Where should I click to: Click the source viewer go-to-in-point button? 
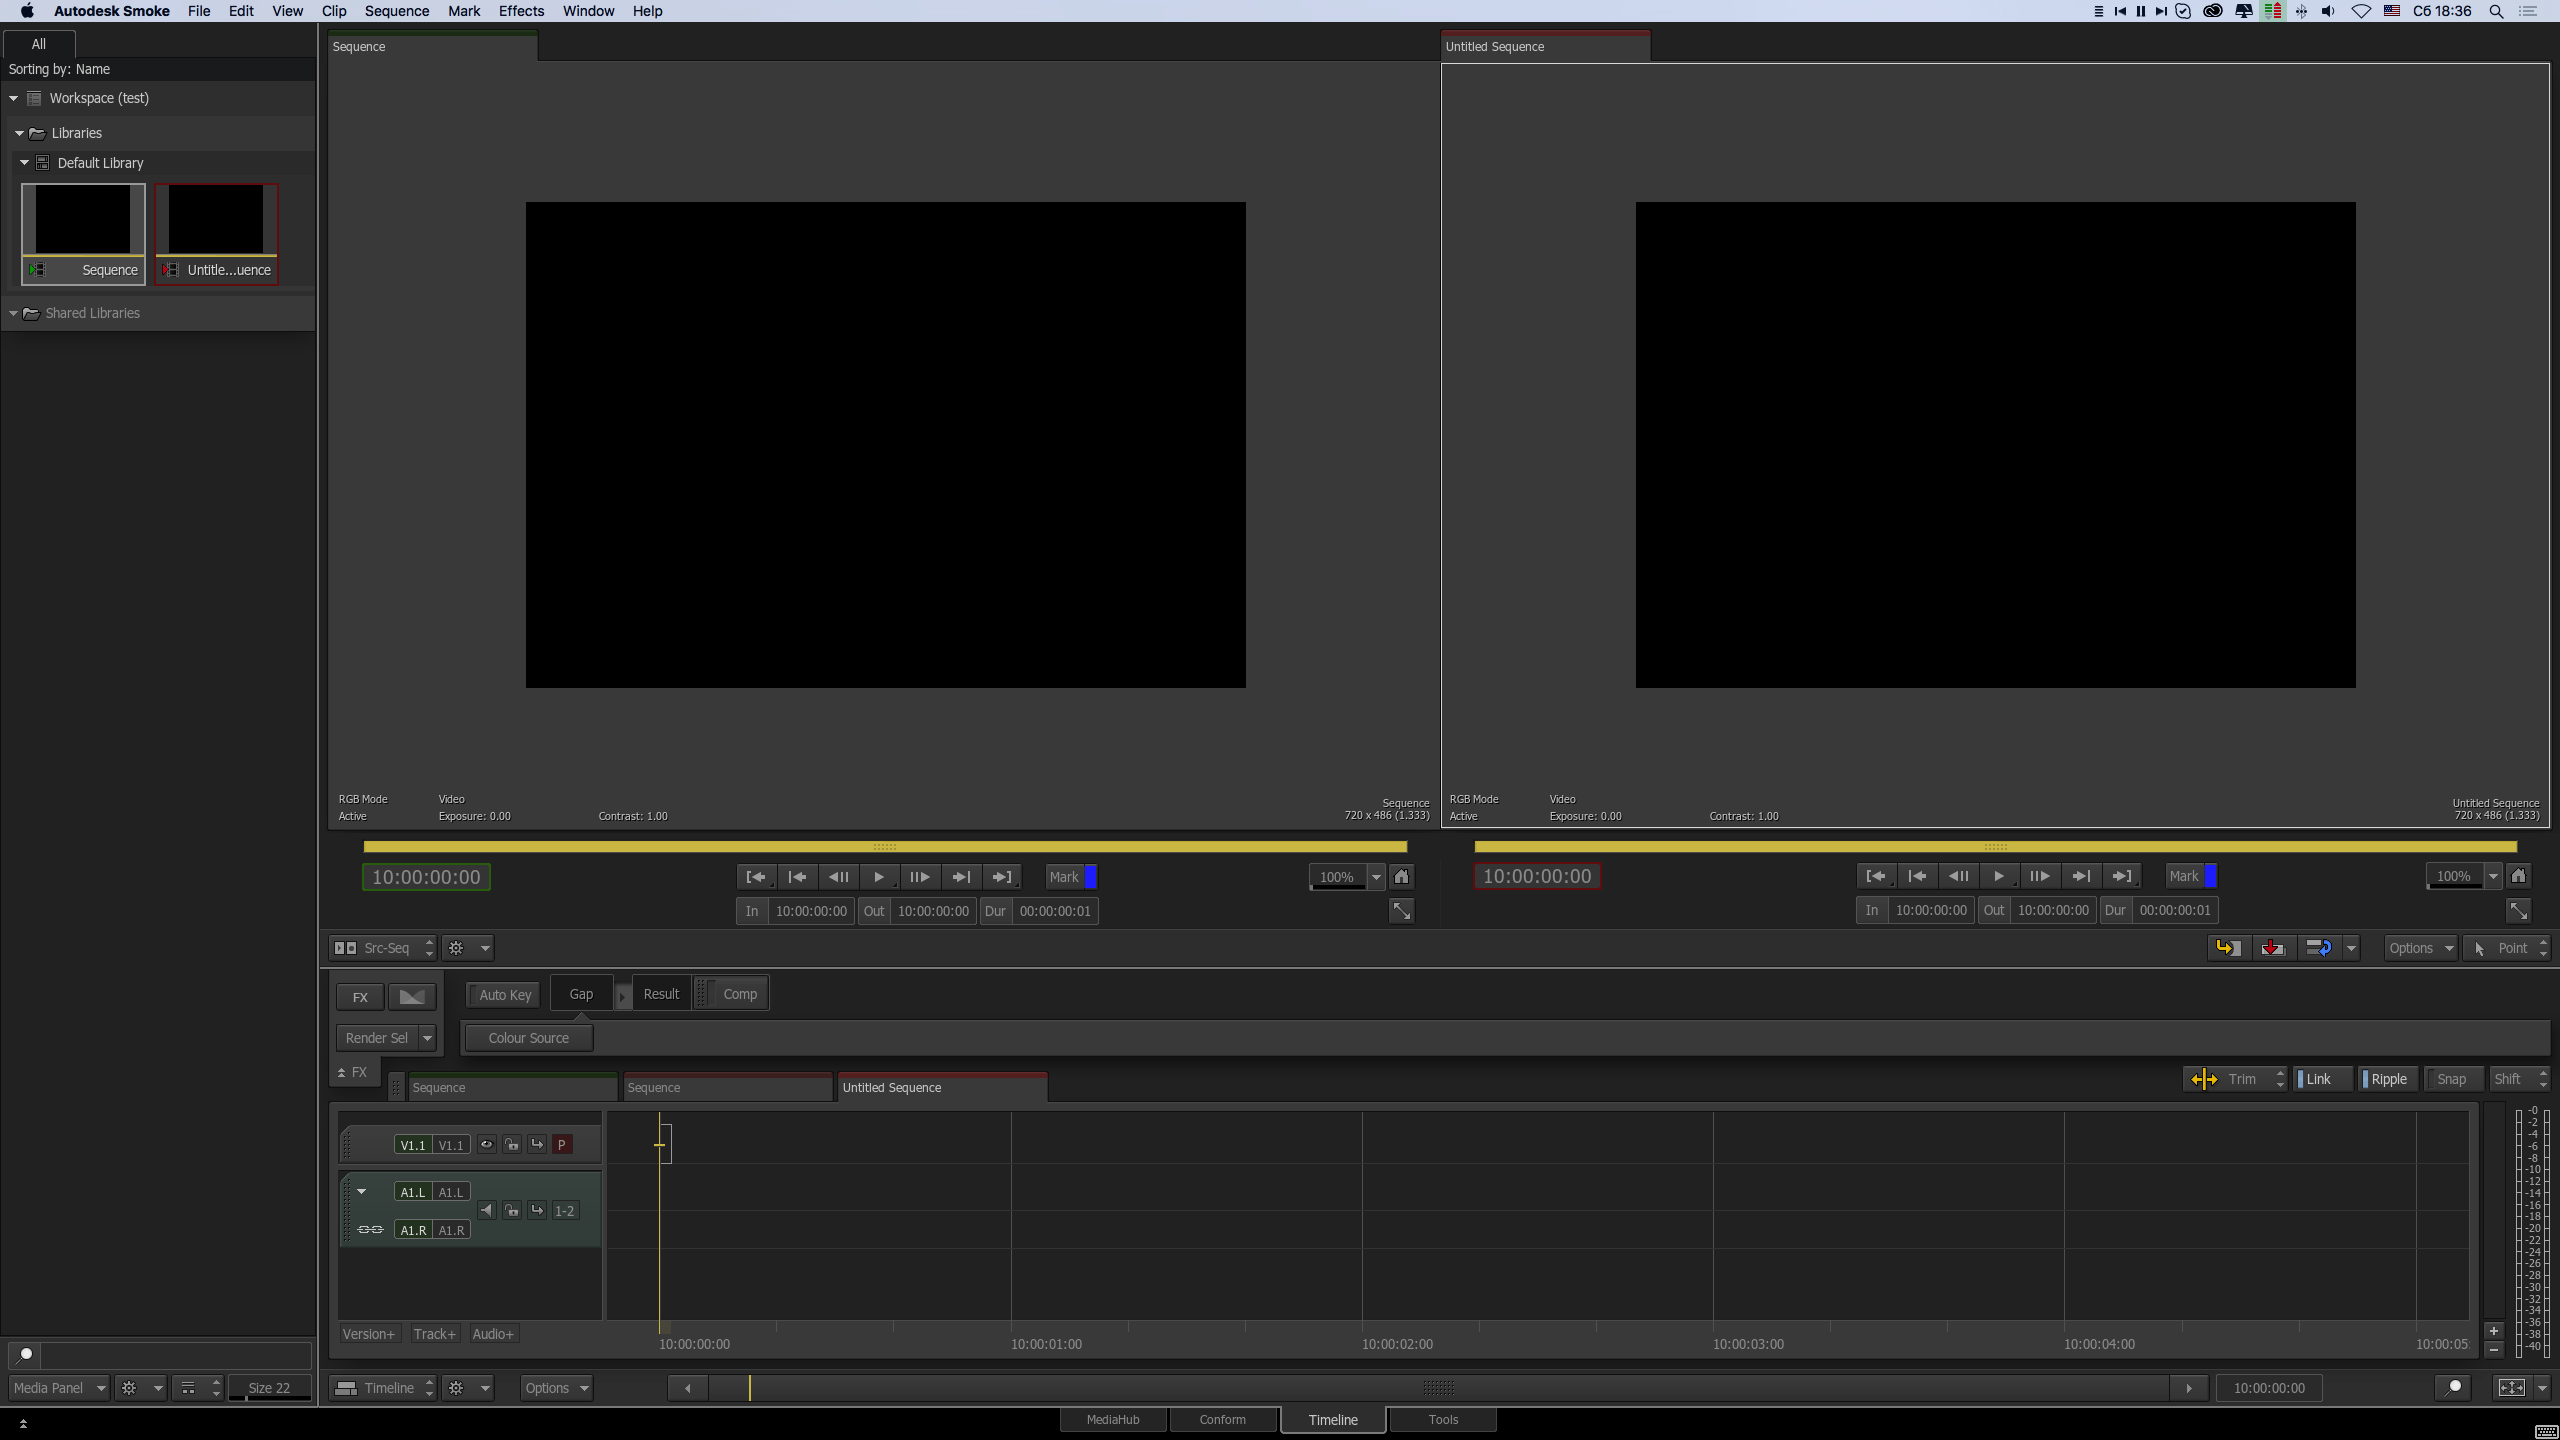[757, 877]
